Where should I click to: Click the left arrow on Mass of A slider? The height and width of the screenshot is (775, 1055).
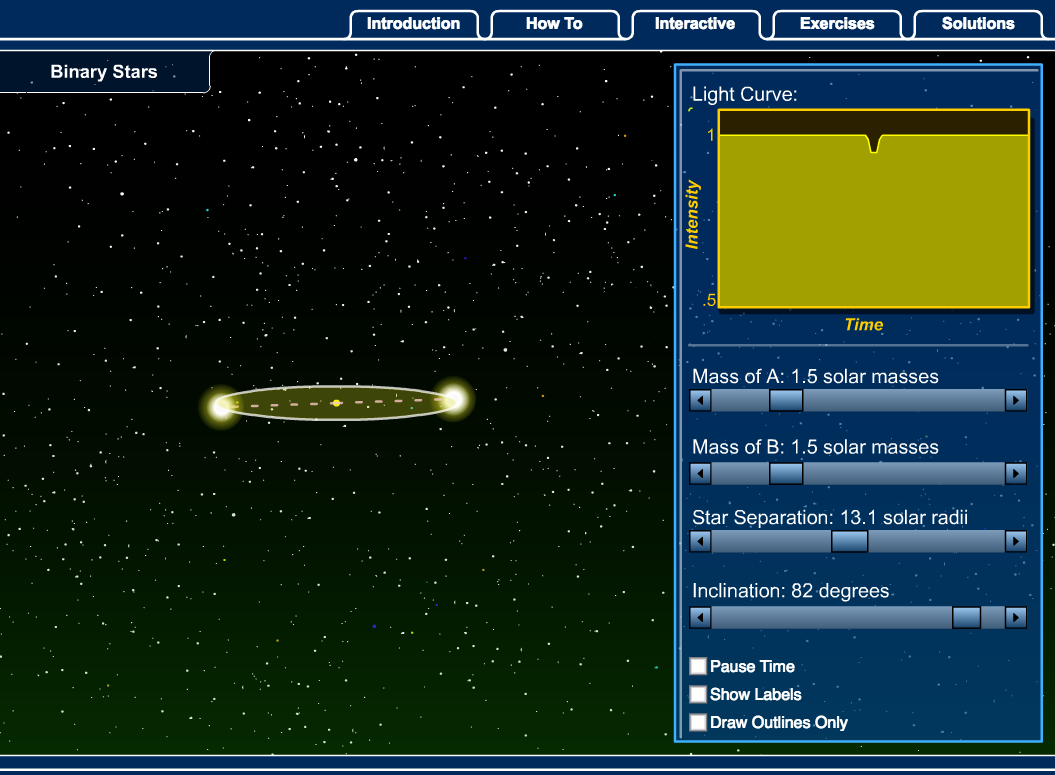(700, 400)
